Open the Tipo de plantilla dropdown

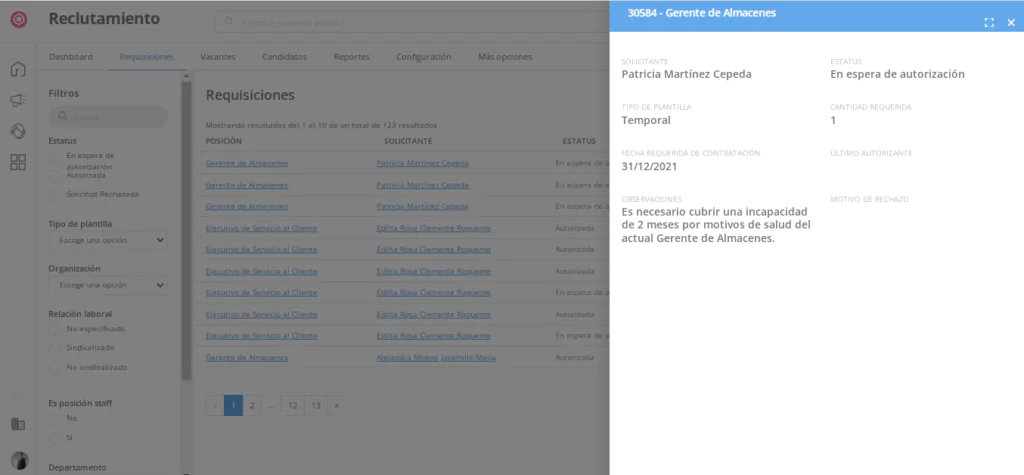[x=108, y=240]
